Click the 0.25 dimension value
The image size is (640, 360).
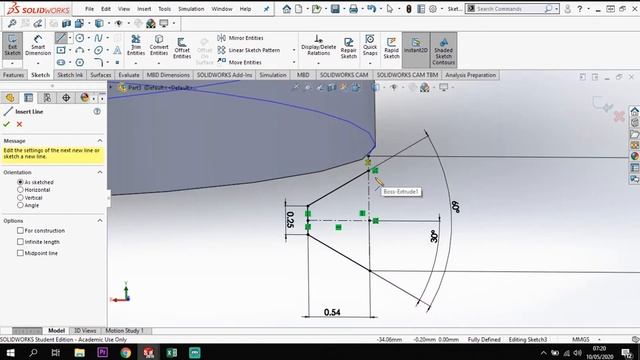pos(290,220)
